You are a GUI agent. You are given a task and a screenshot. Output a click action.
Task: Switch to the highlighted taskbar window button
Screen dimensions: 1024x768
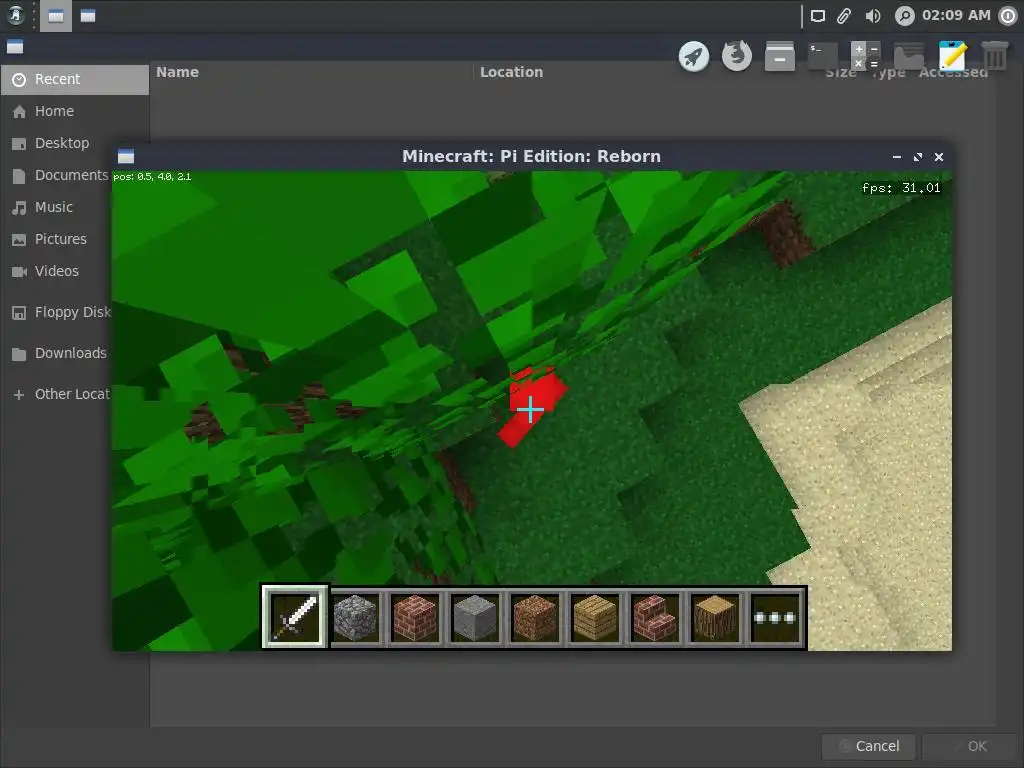tap(56, 16)
